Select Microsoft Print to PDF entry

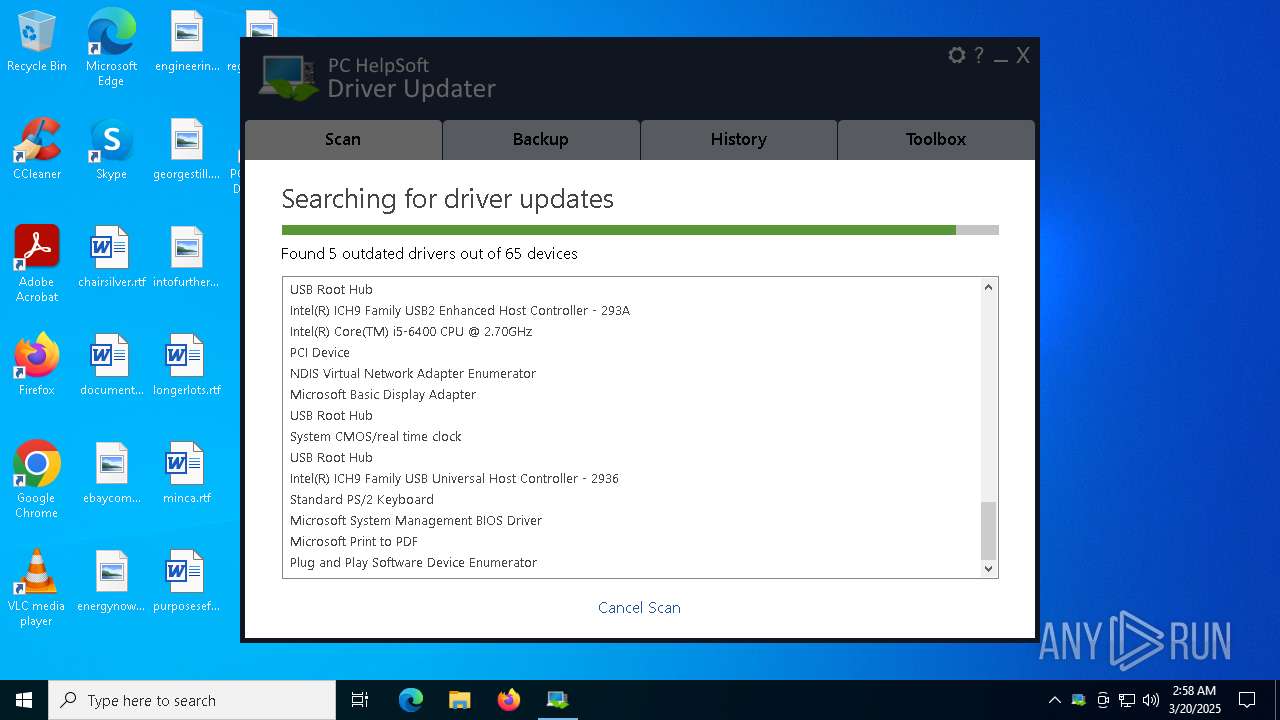354,541
